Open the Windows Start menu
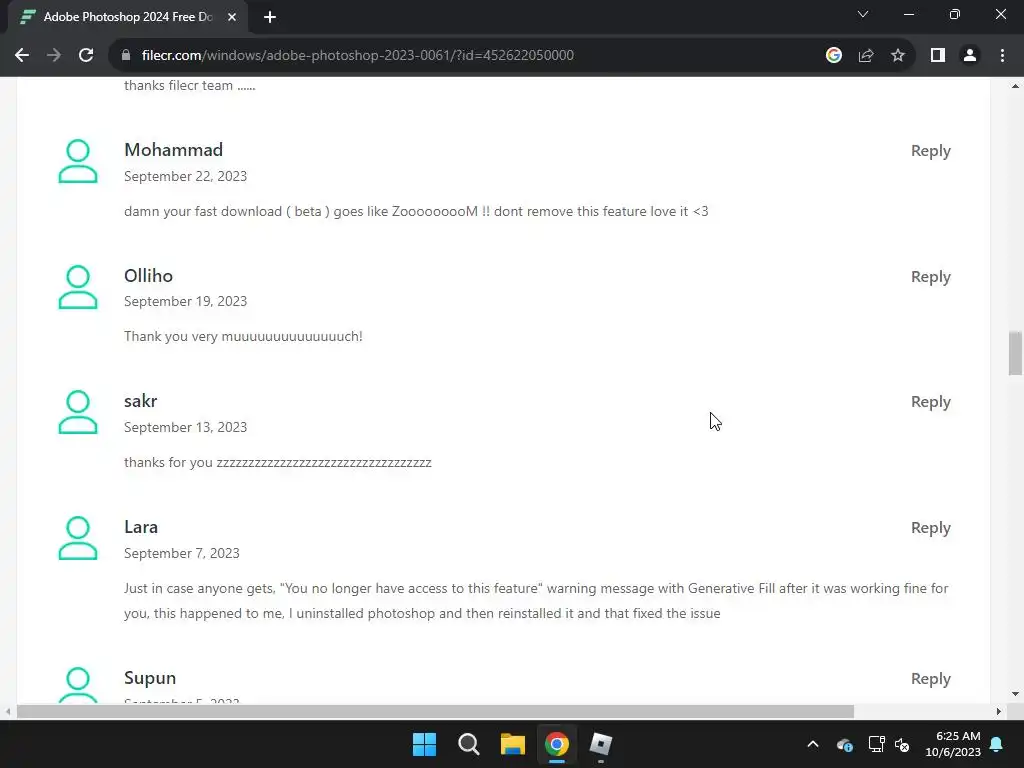This screenshot has height=768, width=1024. 424,744
